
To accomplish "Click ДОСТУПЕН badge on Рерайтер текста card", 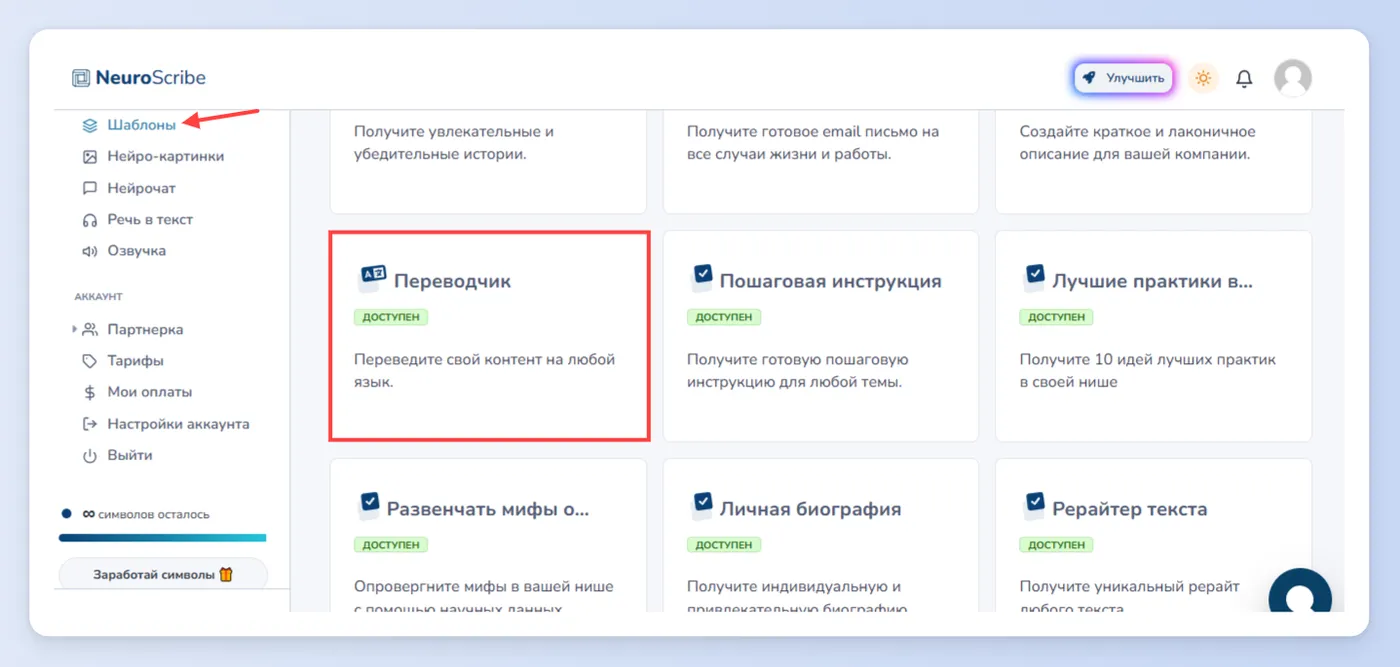I will click(1056, 545).
